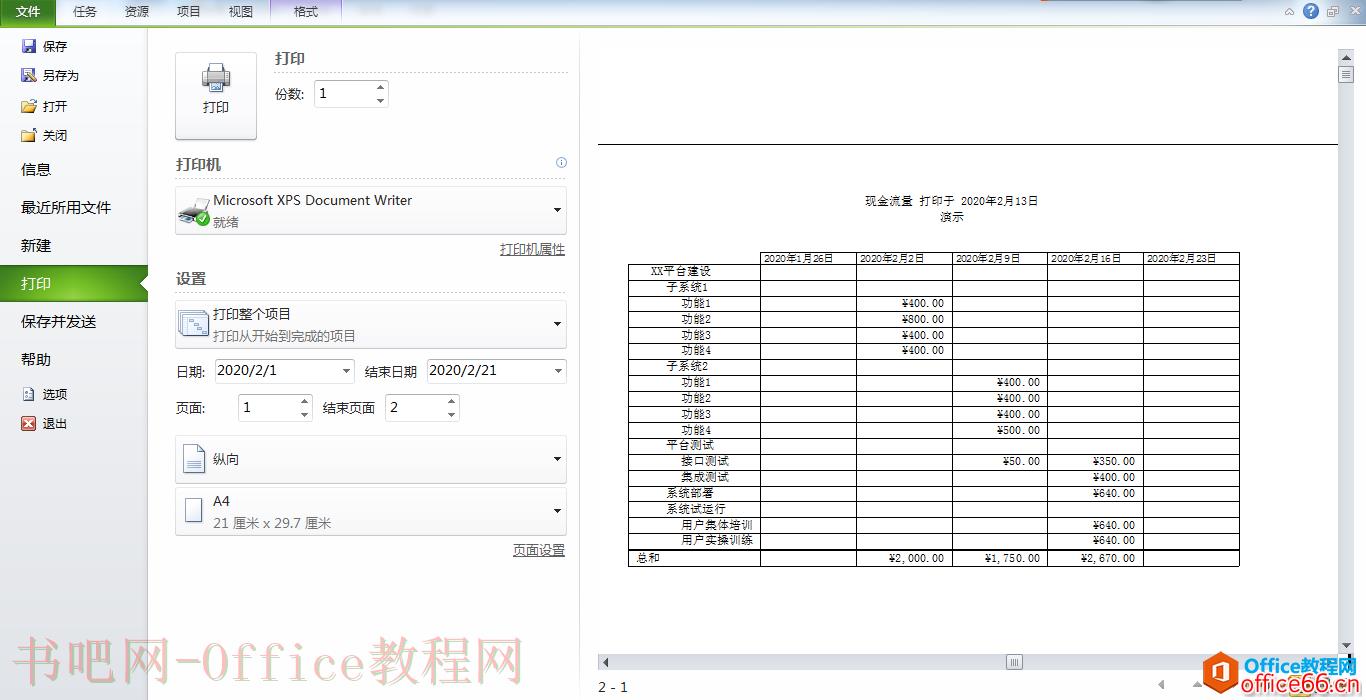
Task: Click the vertical scrollbar down arrow
Action: 1346,646
